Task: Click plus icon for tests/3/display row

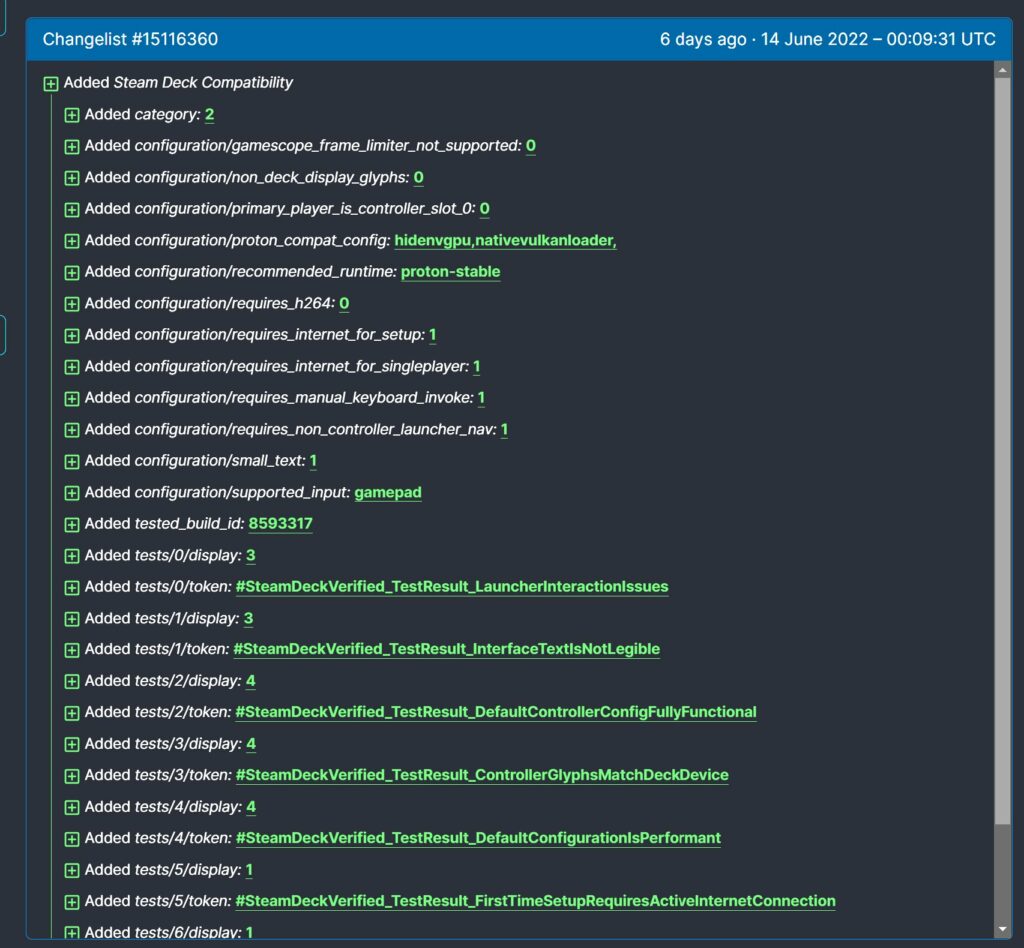Action: click(x=72, y=745)
